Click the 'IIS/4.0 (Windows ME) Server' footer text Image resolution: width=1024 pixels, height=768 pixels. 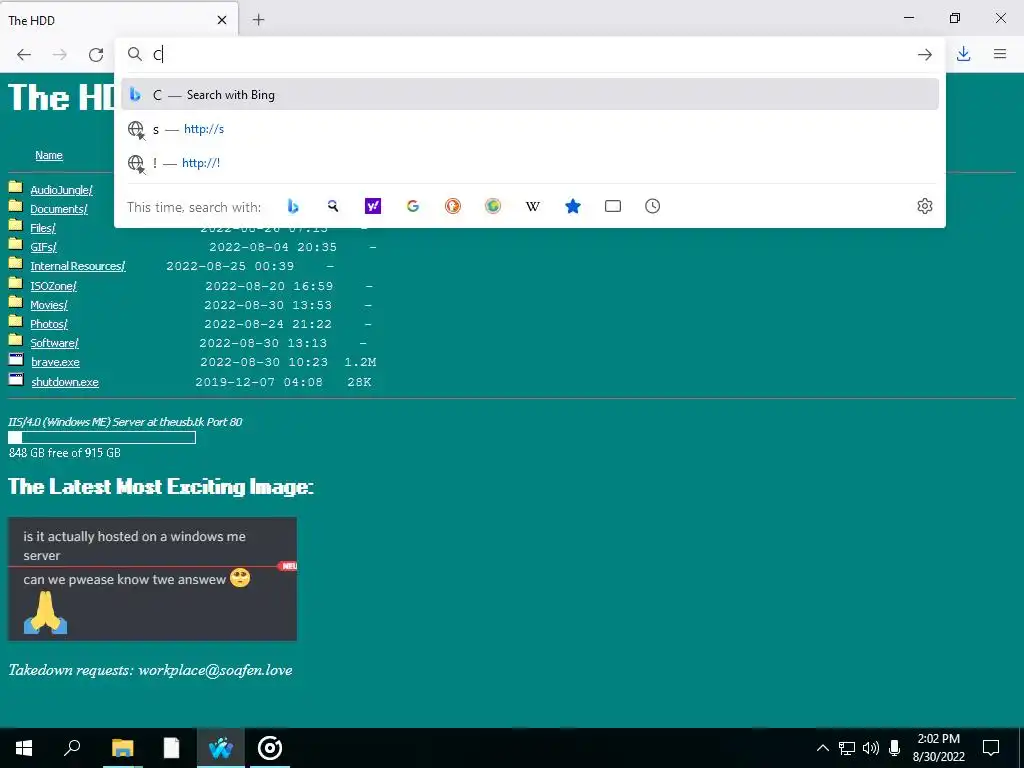125,422
